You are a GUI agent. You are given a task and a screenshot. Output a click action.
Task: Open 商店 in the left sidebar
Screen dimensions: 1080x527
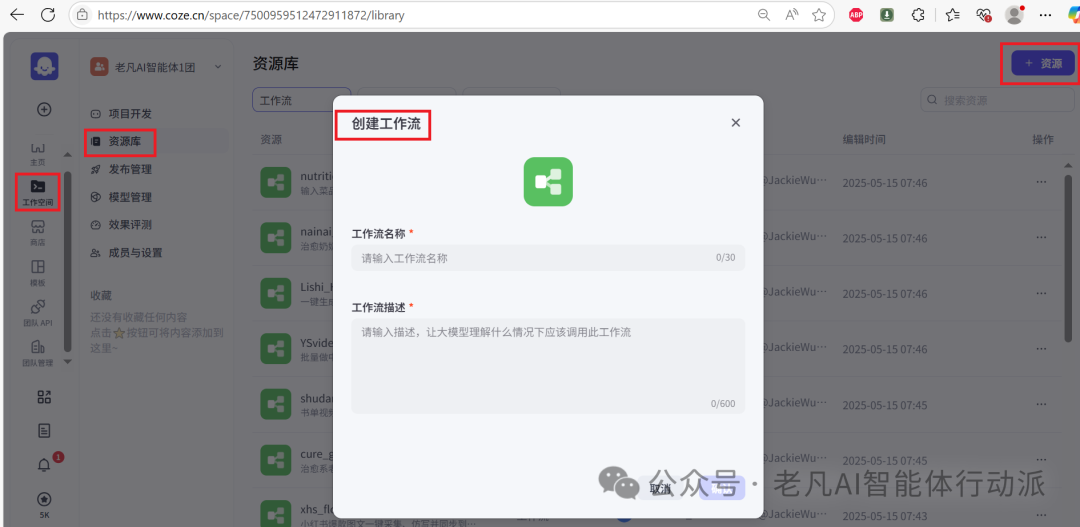(x=38, y=233)
